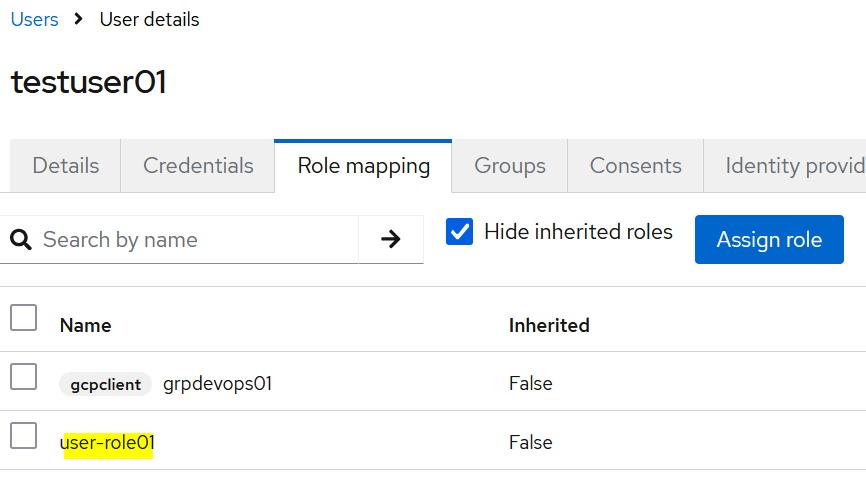The image size is (866, 492).
Task: Click the highlighted user-role01 role name
Action: (108, 443)
